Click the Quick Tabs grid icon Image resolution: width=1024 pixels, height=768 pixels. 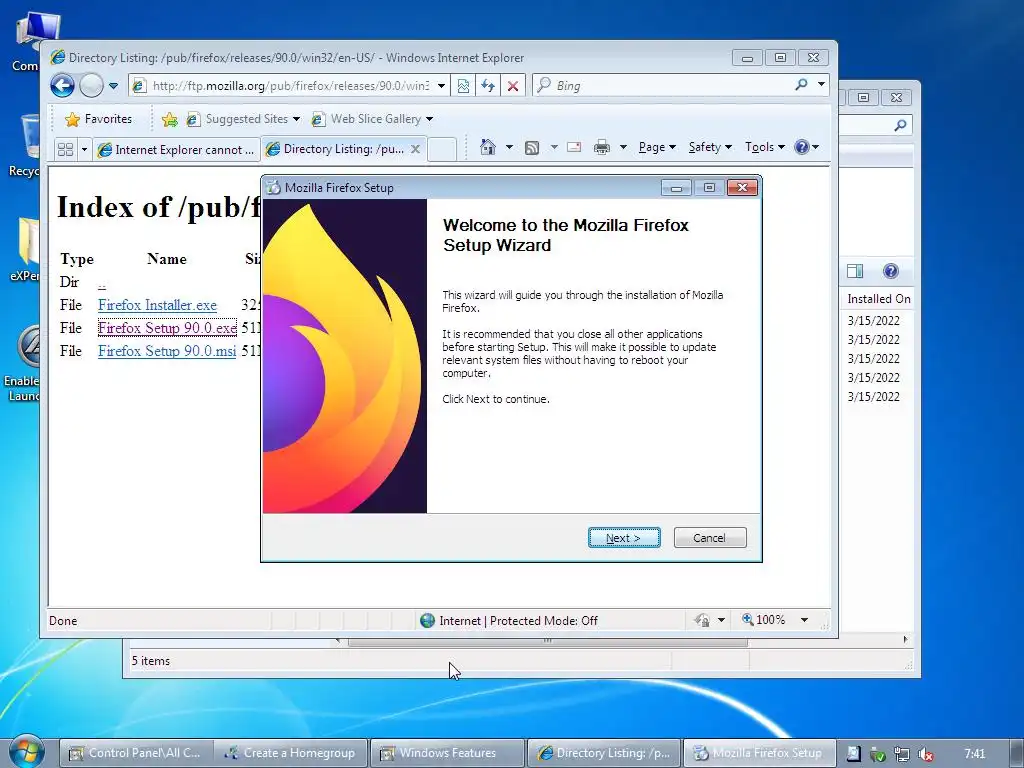[65, 150]
